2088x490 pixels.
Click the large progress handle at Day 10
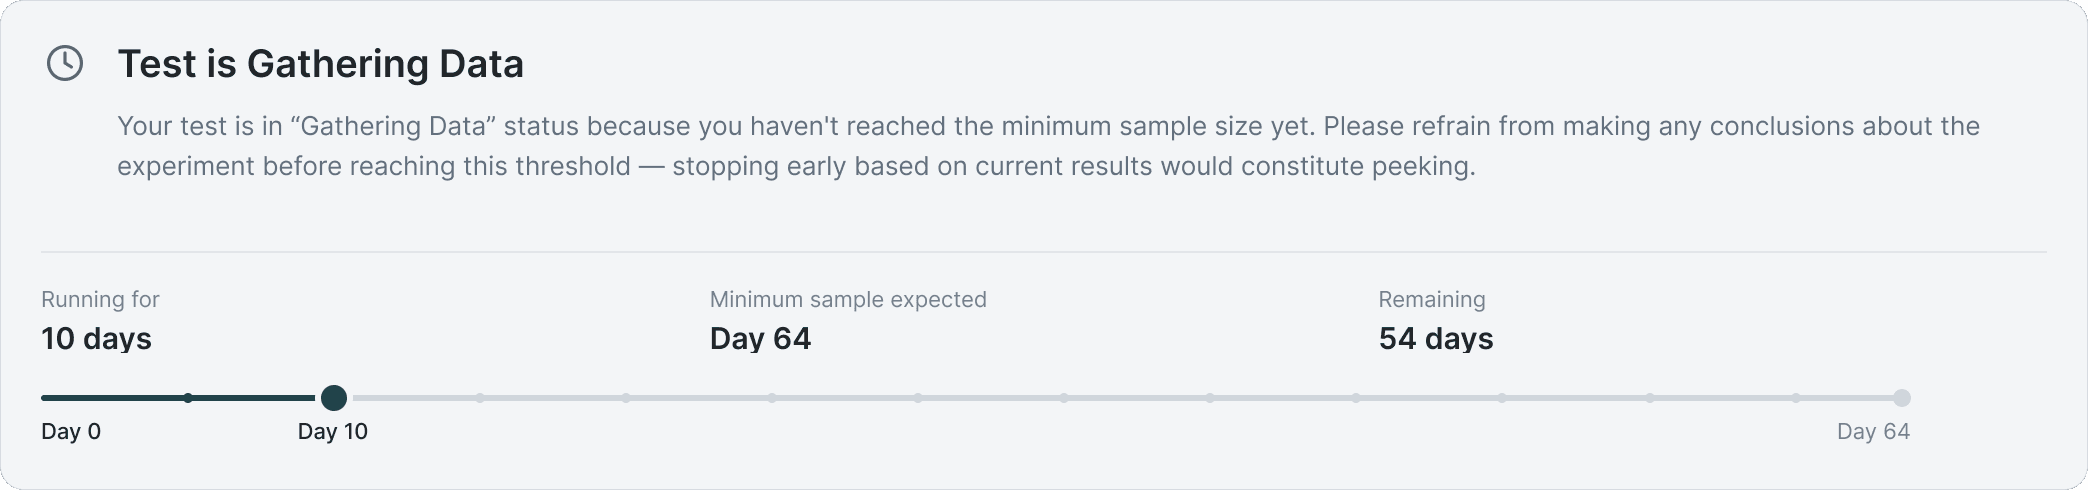pyautogui.click(x=334, y=398)
